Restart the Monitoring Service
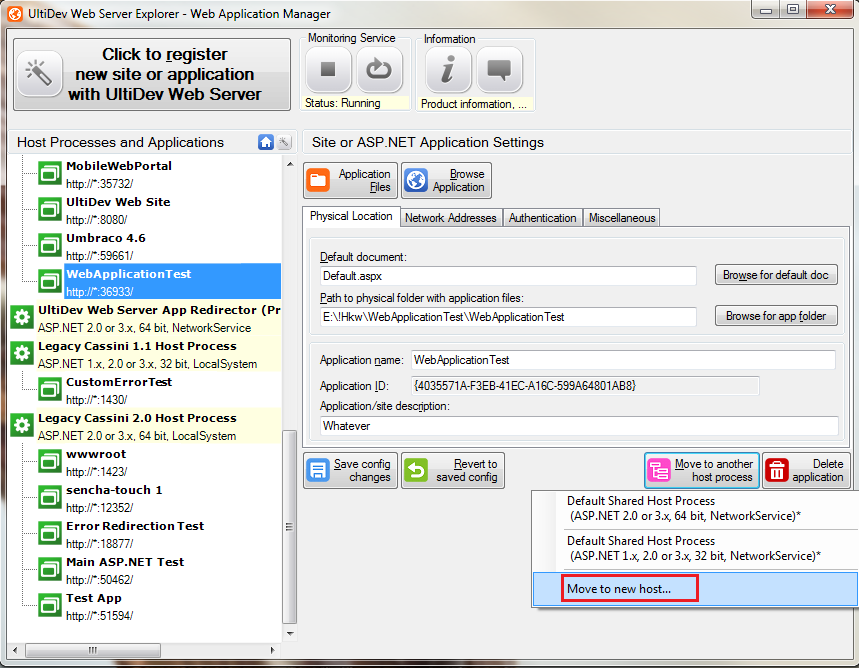 click(x=379, y=70)
